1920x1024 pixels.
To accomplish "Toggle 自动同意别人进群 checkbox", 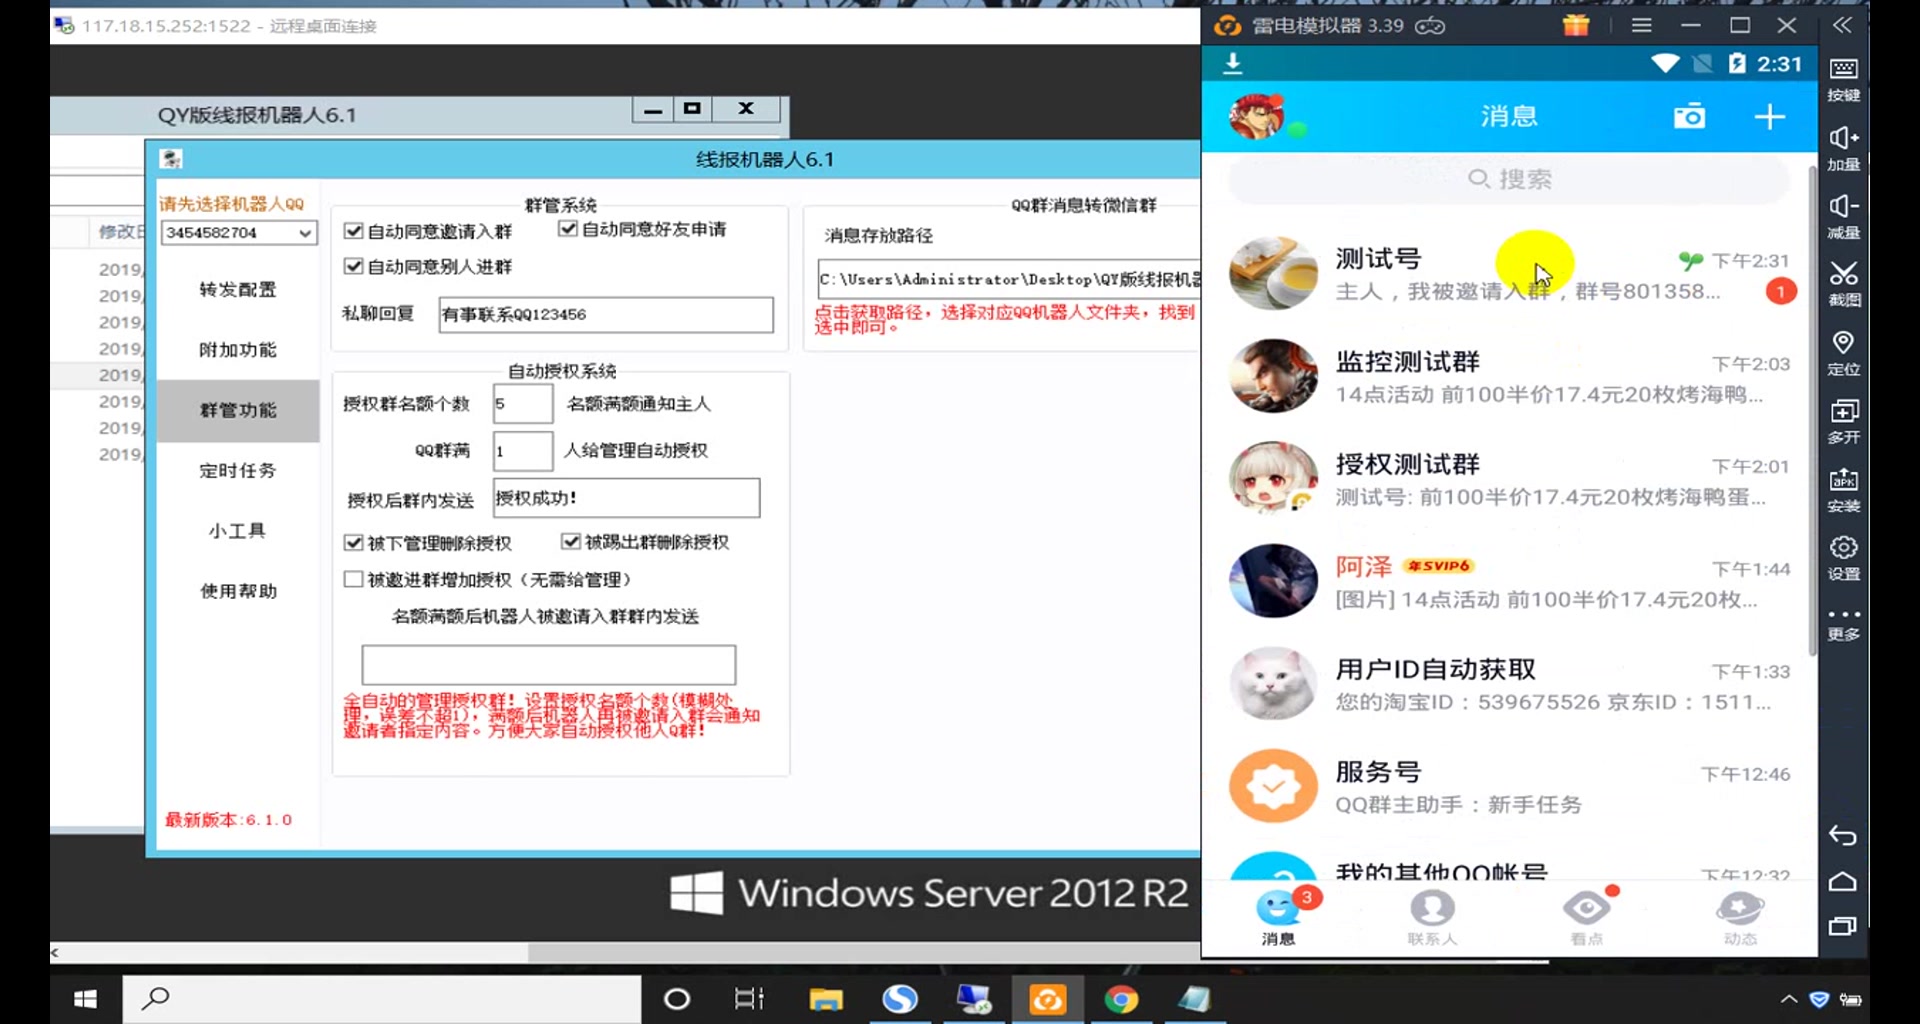I will coord(353,266).
